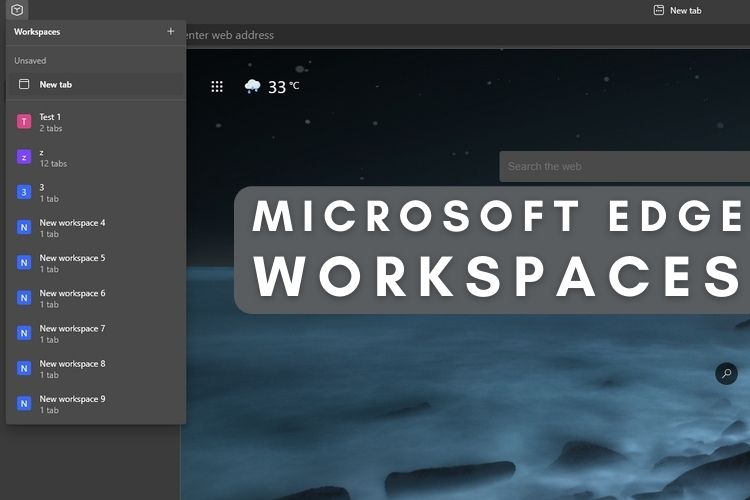Click the N icon of New workspace 8

click(24, 368)
